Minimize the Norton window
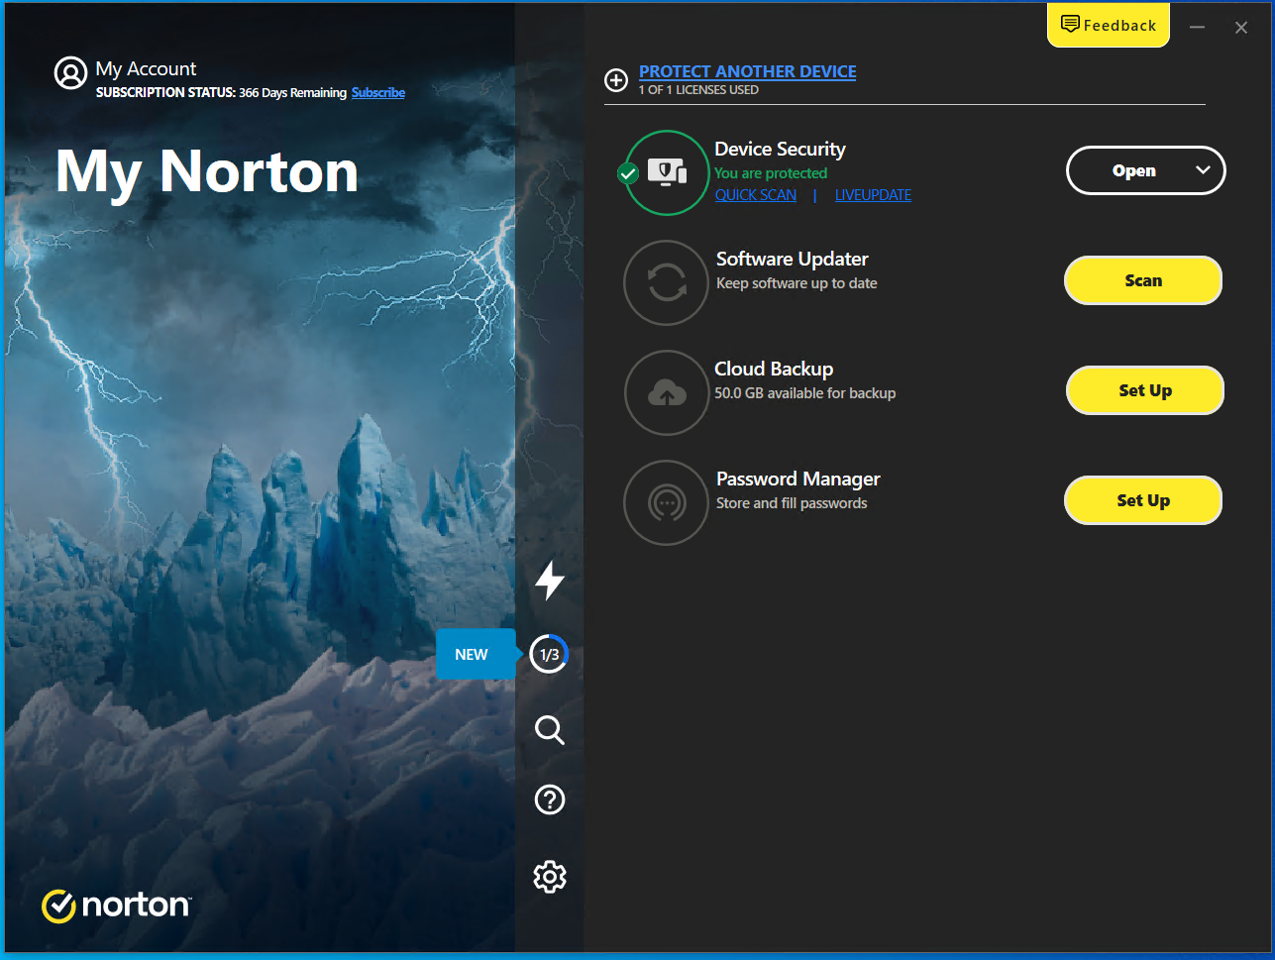Image resolution: width=1275 pixels, height=960 pixels. [x=1197, y=28]
